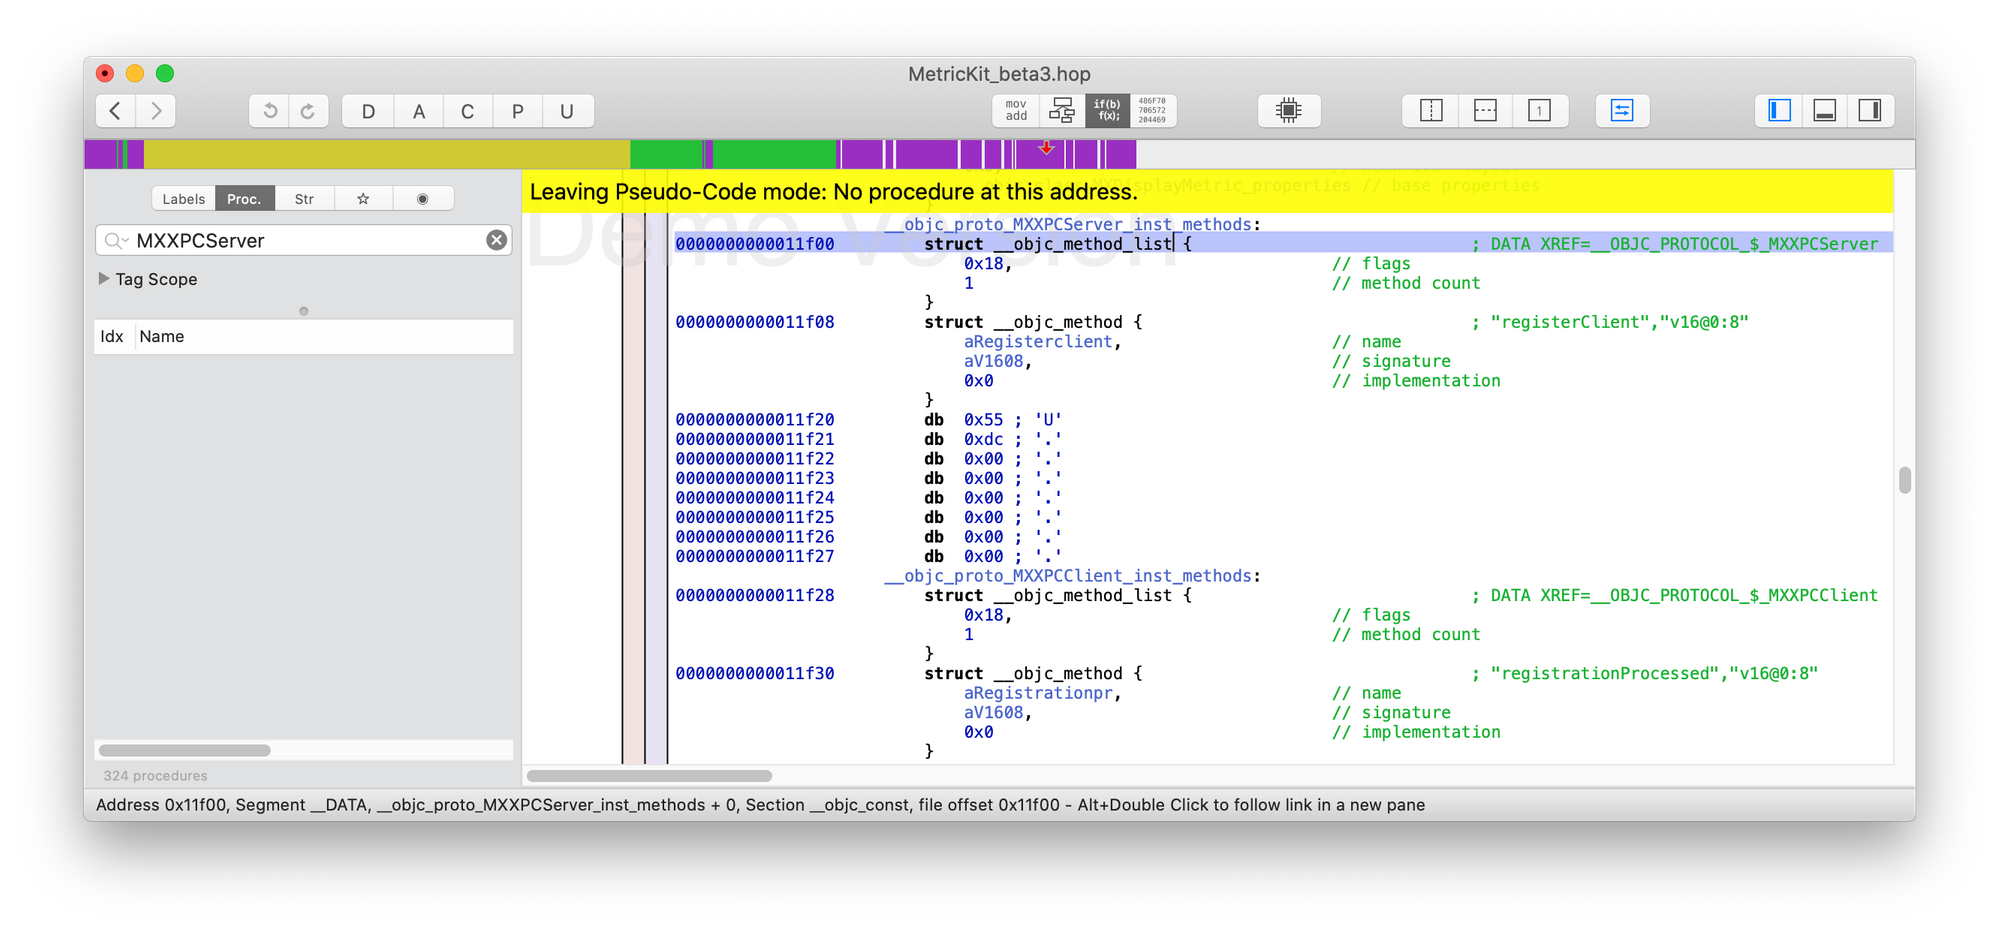Switch to assembly (mov add) view
Screen dimensions: 2000x932
pos(1016,110)
